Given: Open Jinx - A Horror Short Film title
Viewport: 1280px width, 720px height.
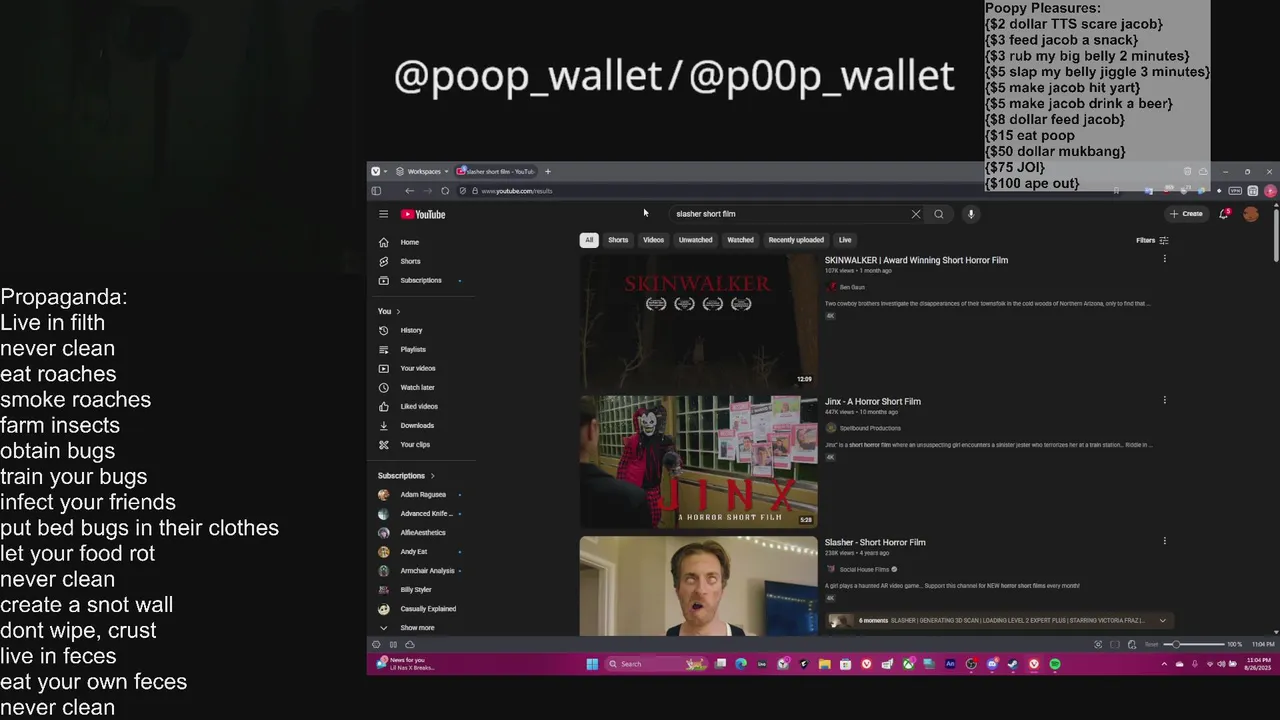Looking at the screenshot, I should (x=873, y=401).
